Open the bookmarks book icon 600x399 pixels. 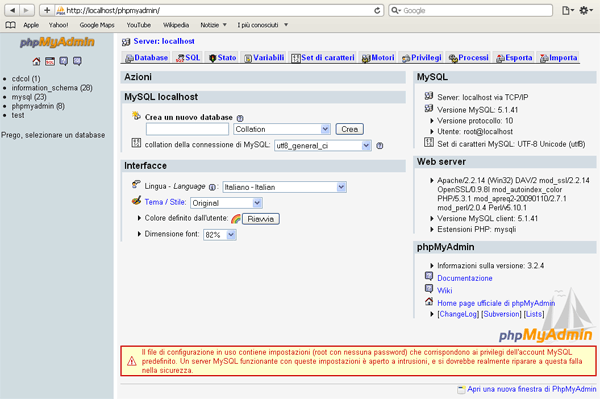(11, 25)
